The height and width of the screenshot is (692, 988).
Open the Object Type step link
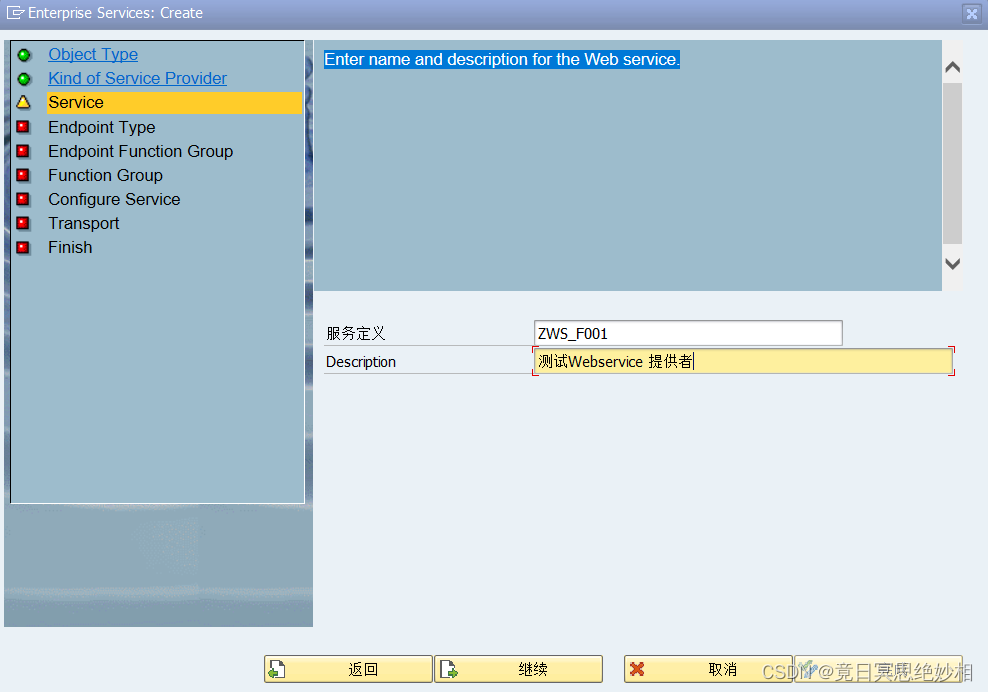point(93,54)
